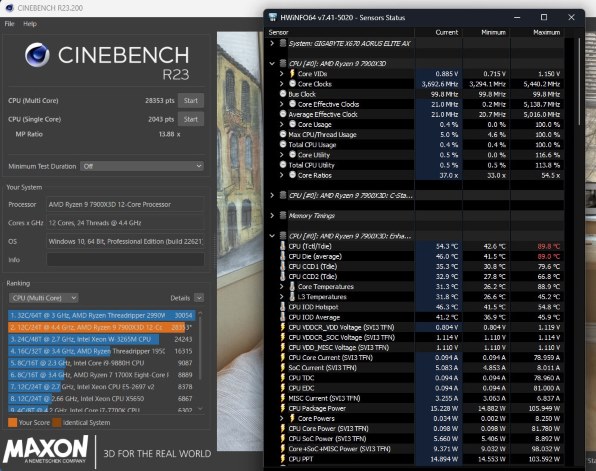Expand the Core Powers group

pyautogui.click(x=282, y=419)
